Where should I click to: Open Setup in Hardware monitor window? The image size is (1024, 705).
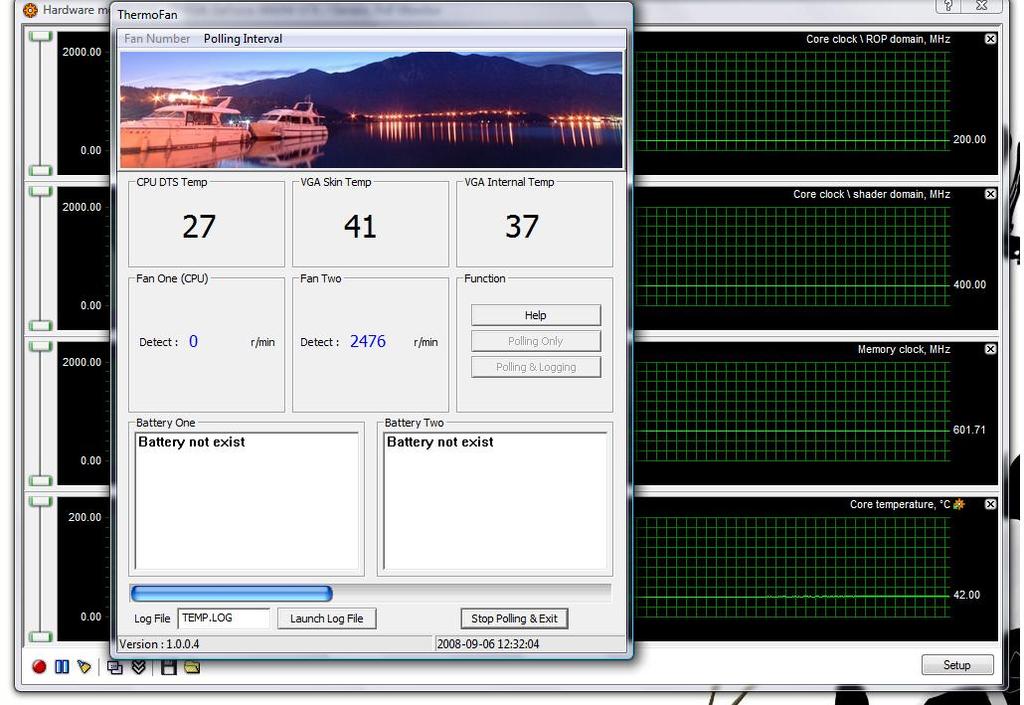pos(956,665)
